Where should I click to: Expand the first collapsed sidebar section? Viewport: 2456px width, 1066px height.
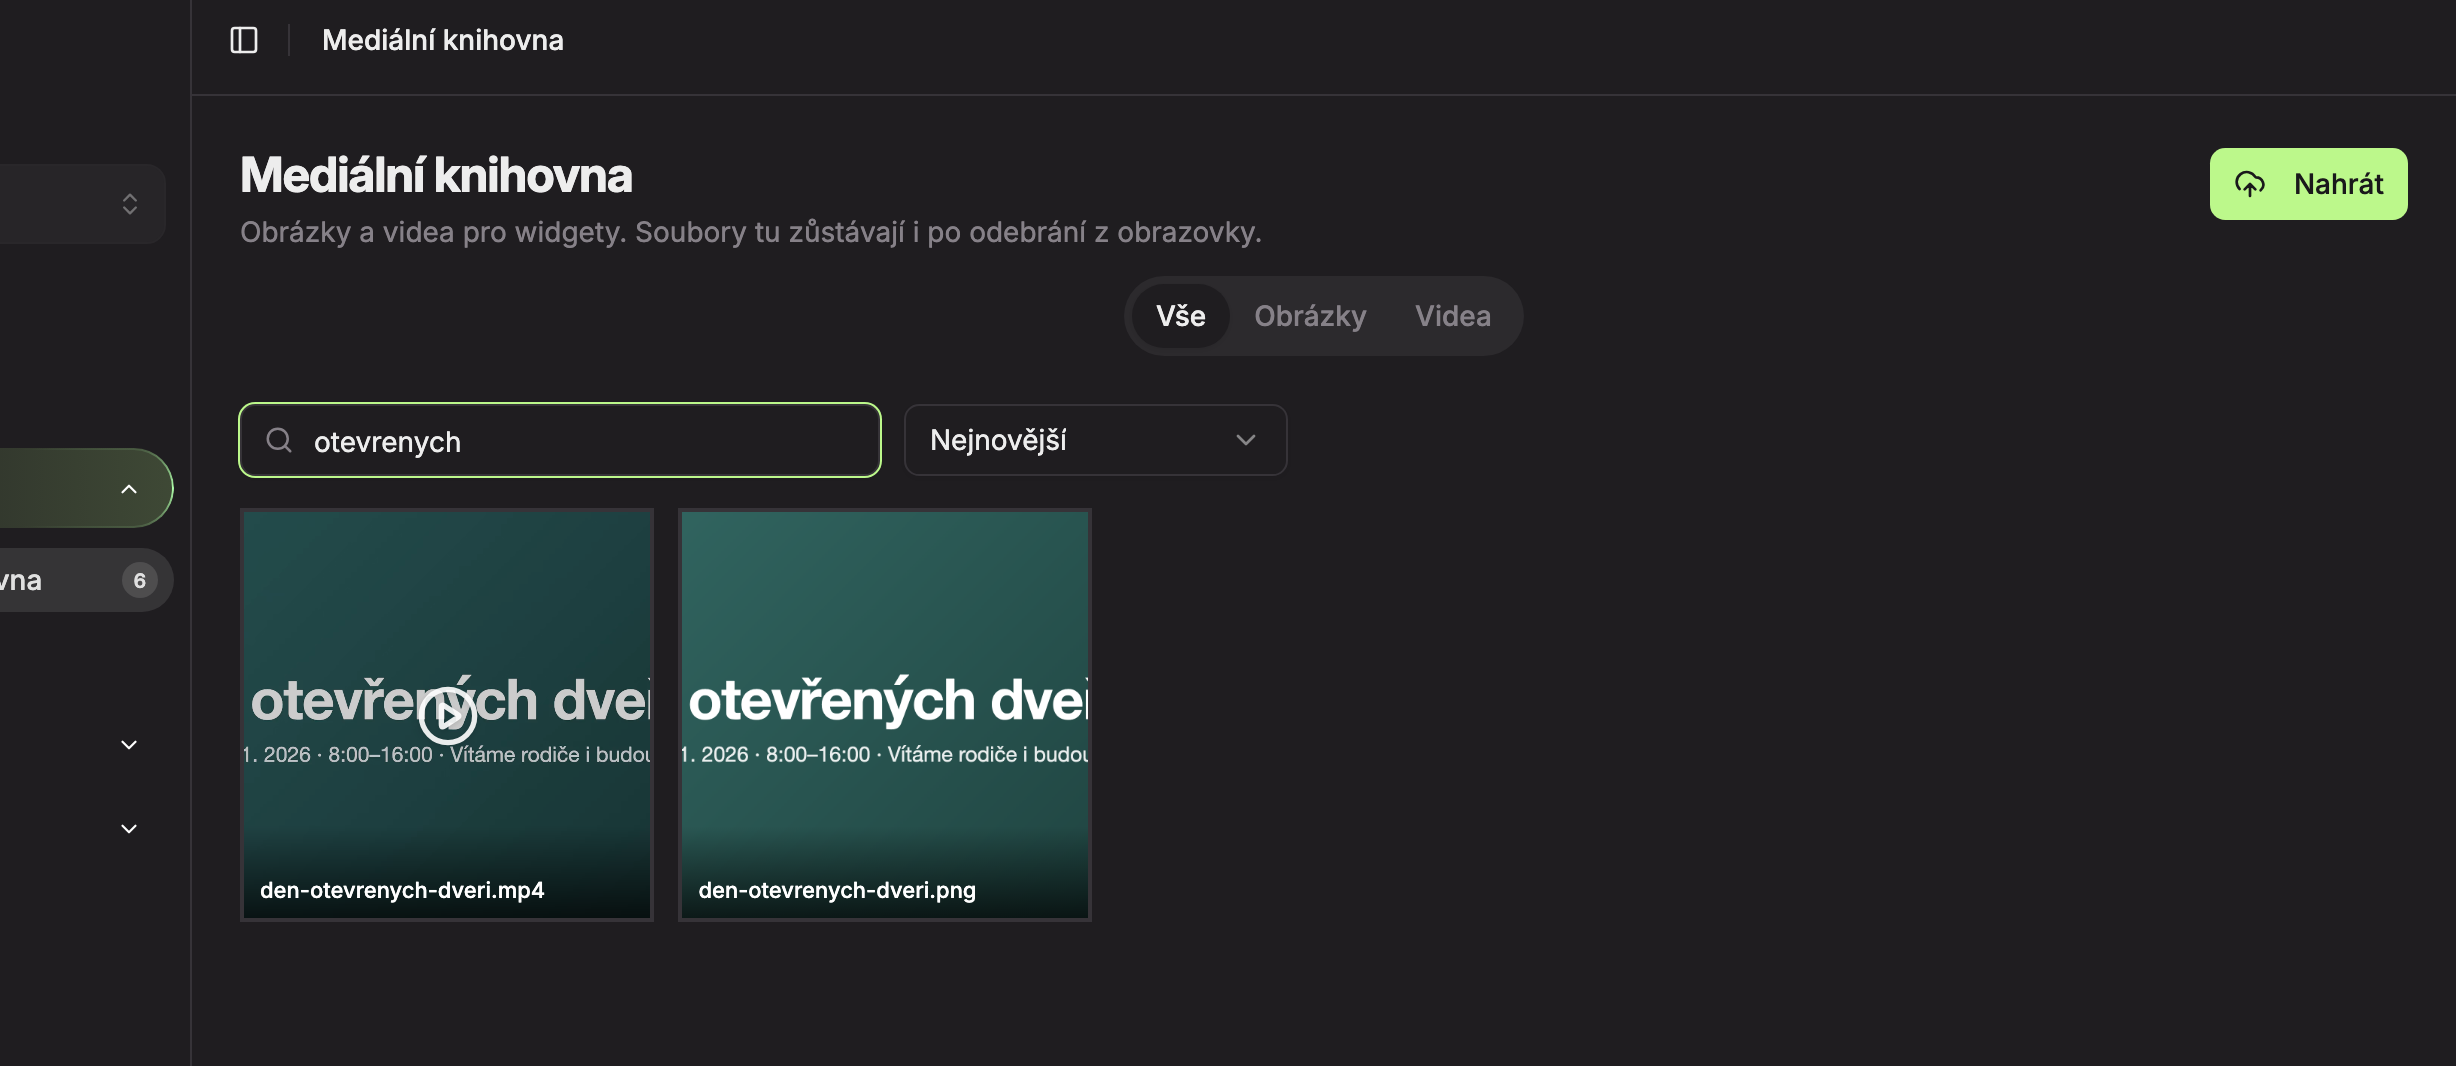point(129,745)
